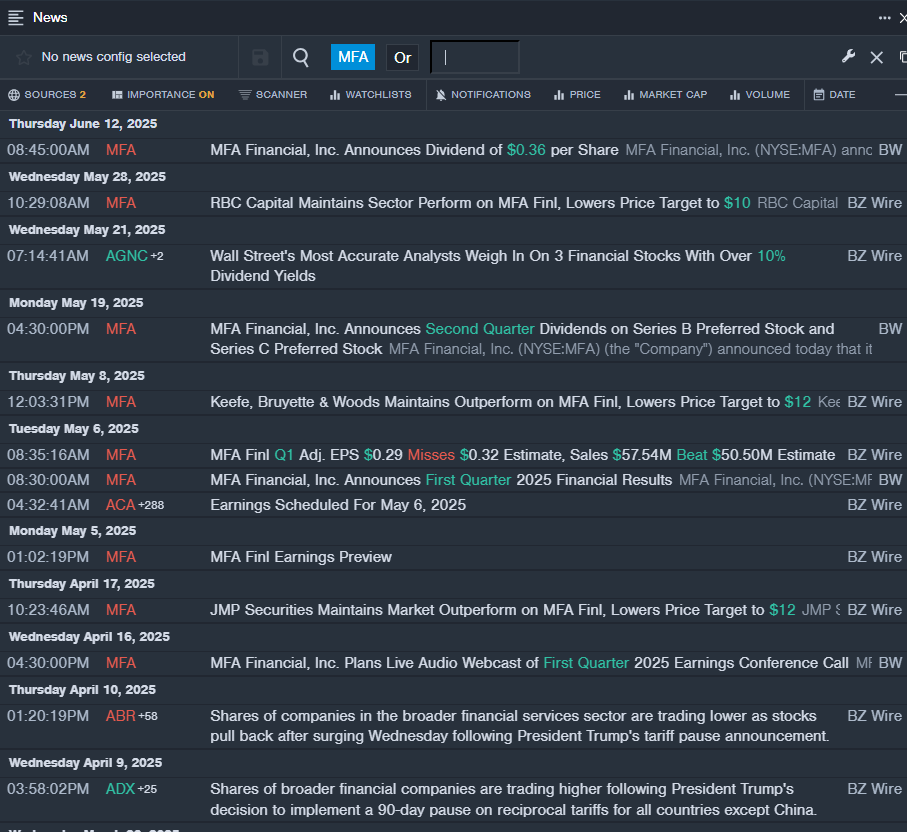
Task: Open RBC Capital Maintains Sector Perform headline
Action: (480, 204)
